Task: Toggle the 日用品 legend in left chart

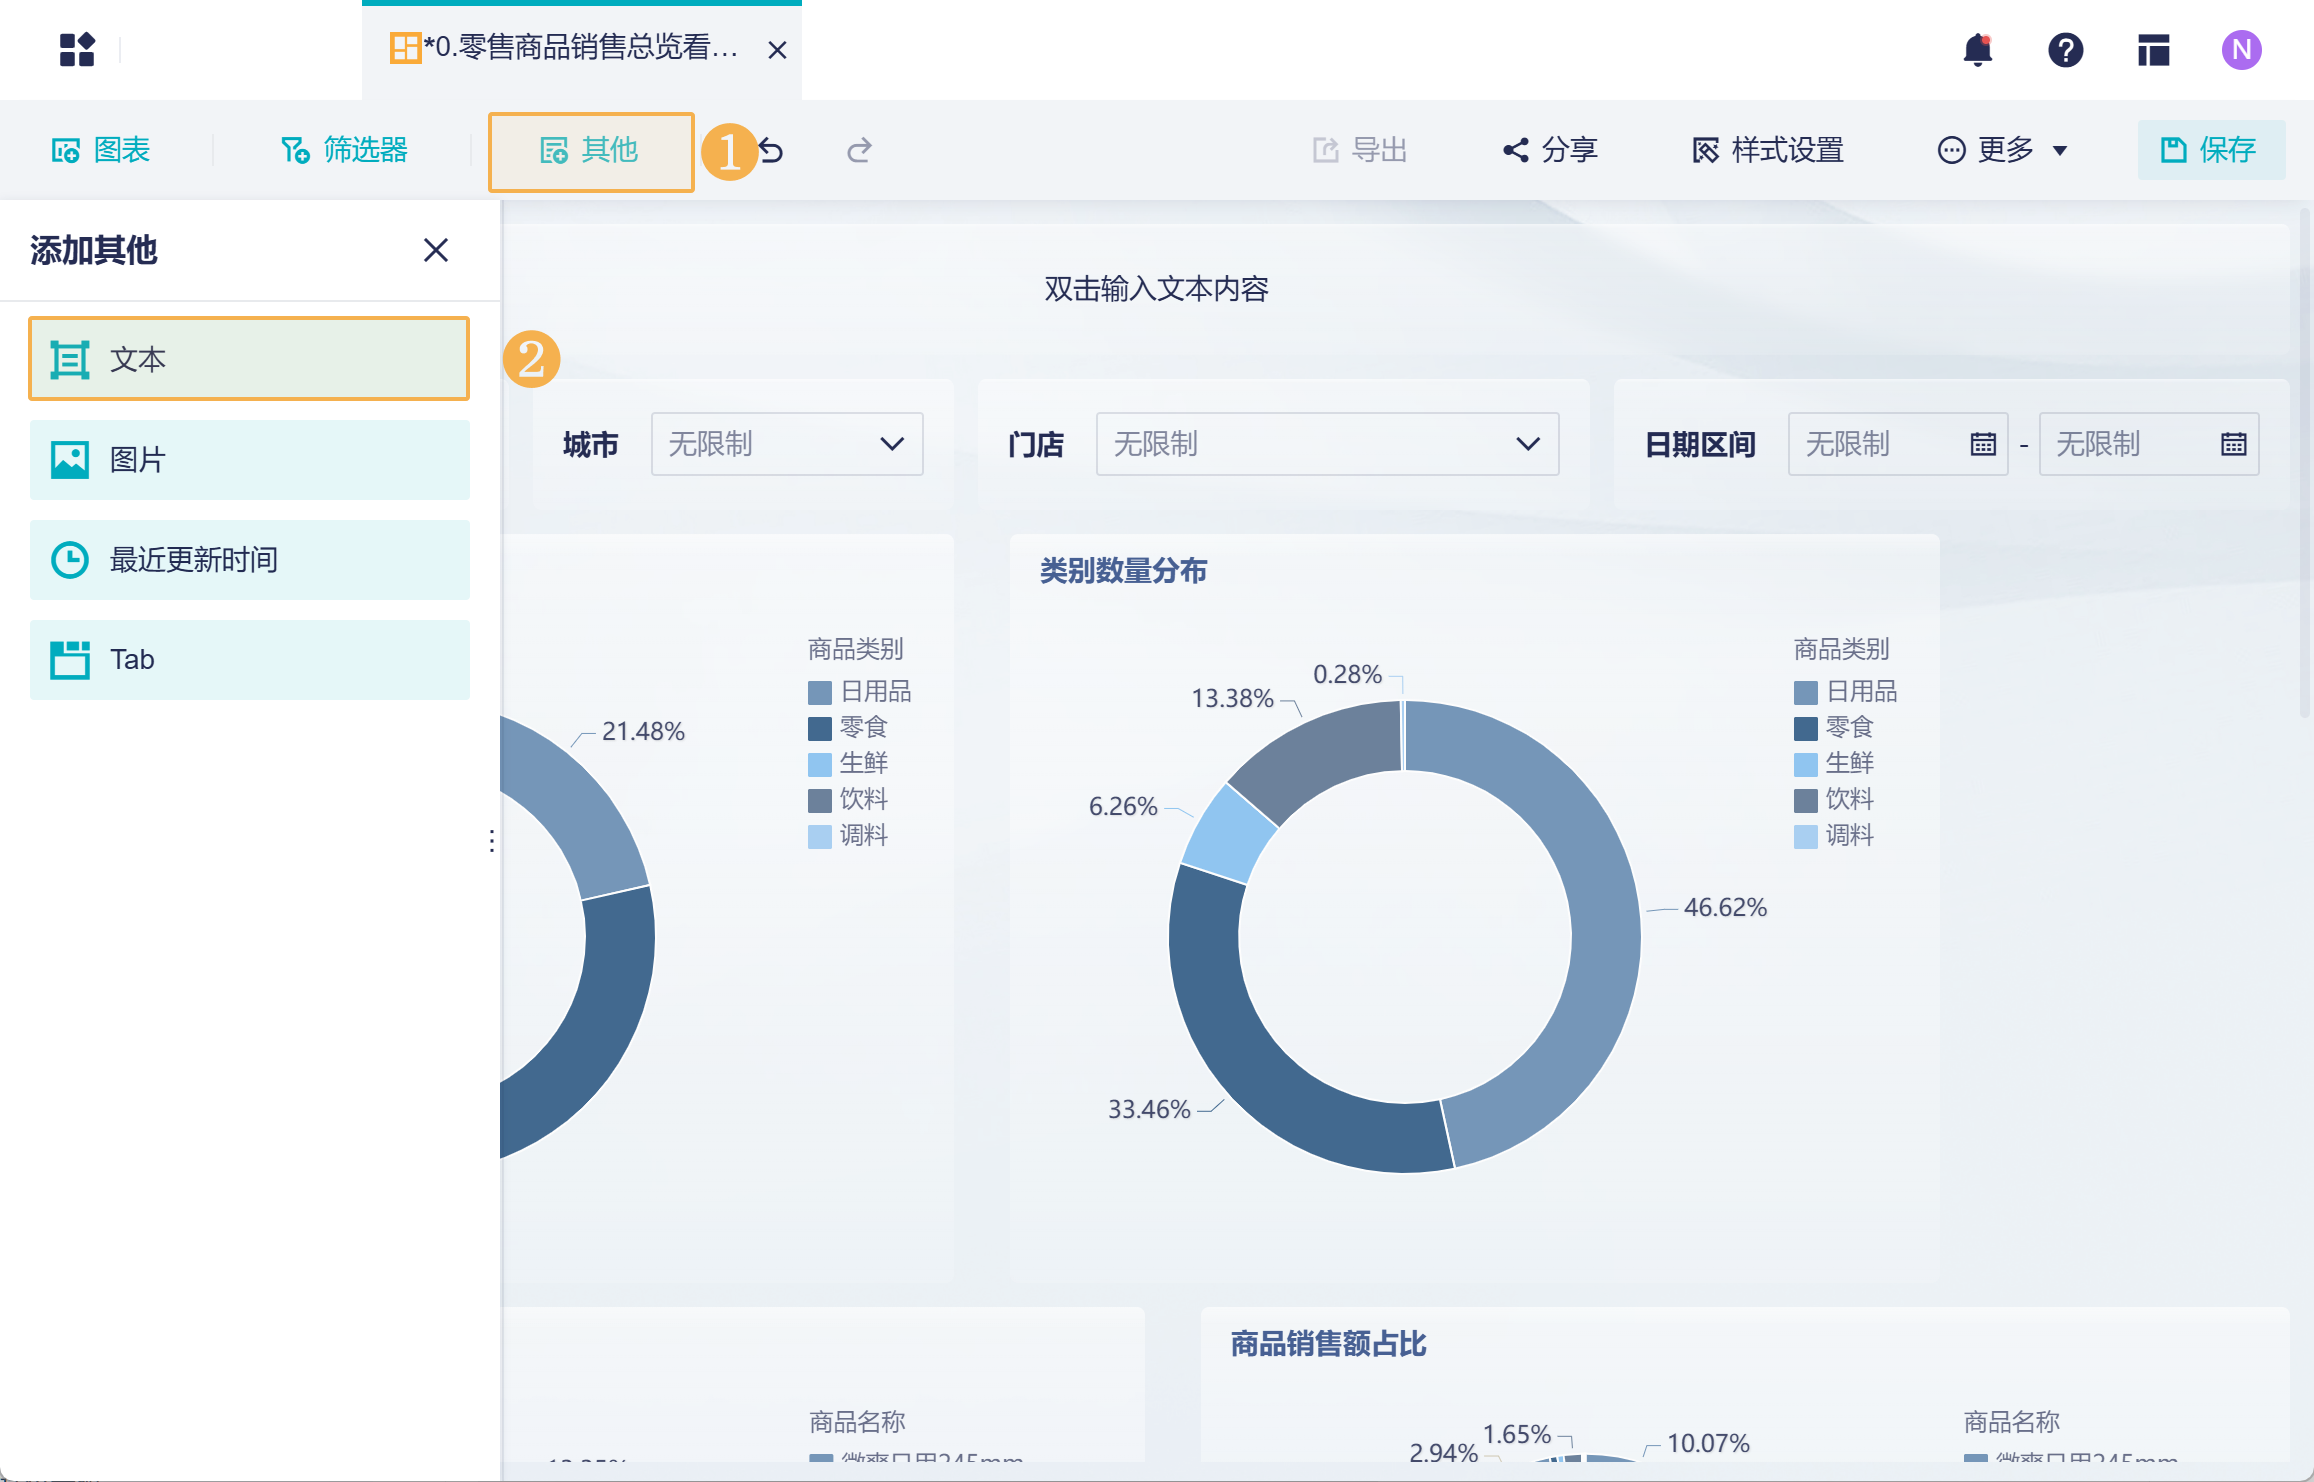Action: tap(860, 691)
